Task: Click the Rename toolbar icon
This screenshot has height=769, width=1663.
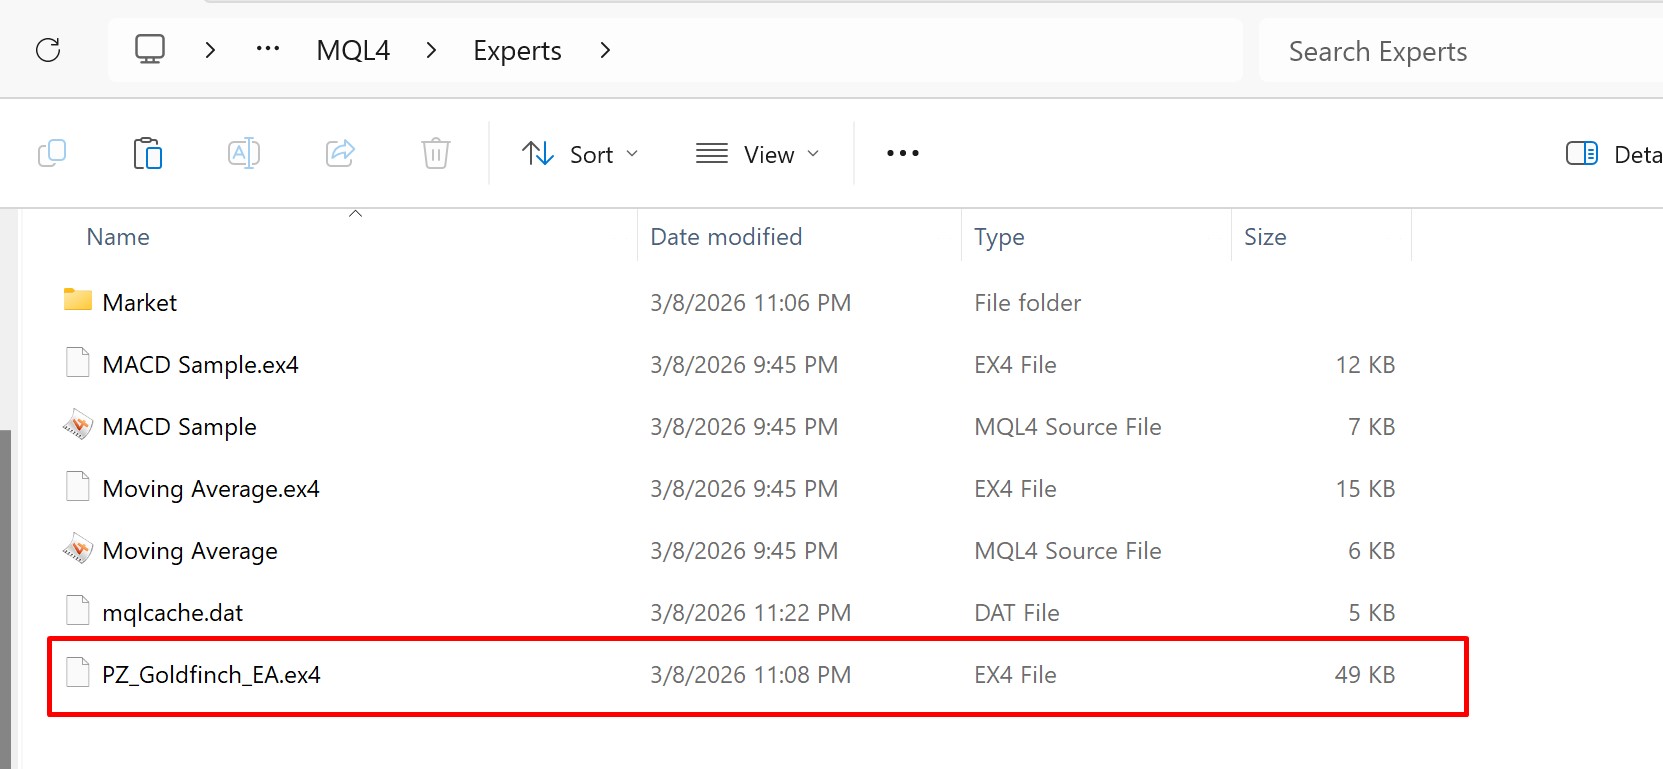Action: (x=244, y=153)
